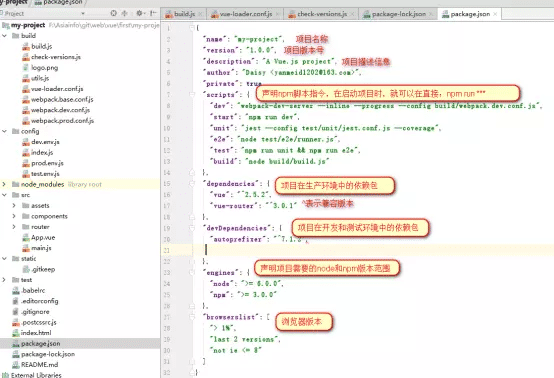Screen dimensions: 554x378
Task: Click the "autoprefixer" key on line 20
Action: pyautogui.click(x=237, y=239)
